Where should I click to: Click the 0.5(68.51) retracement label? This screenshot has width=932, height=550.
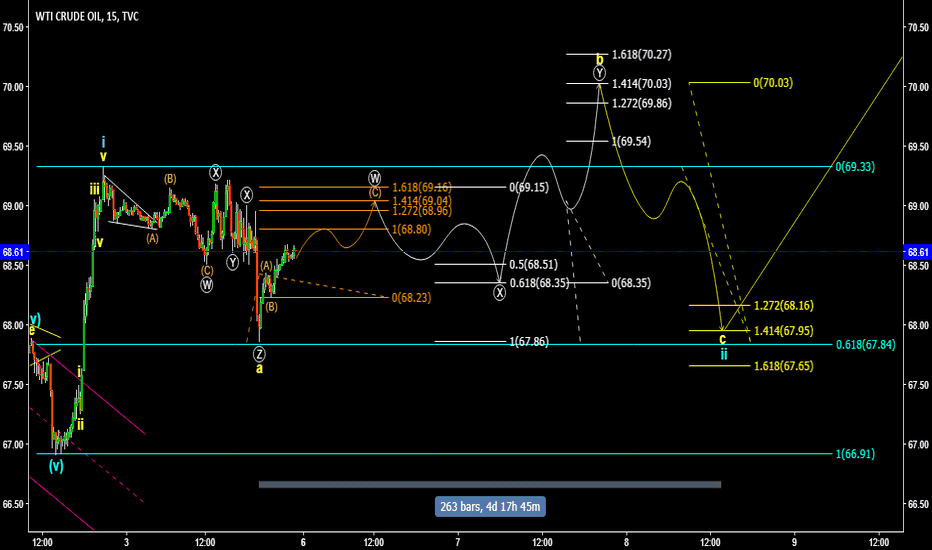pos(533,265)
